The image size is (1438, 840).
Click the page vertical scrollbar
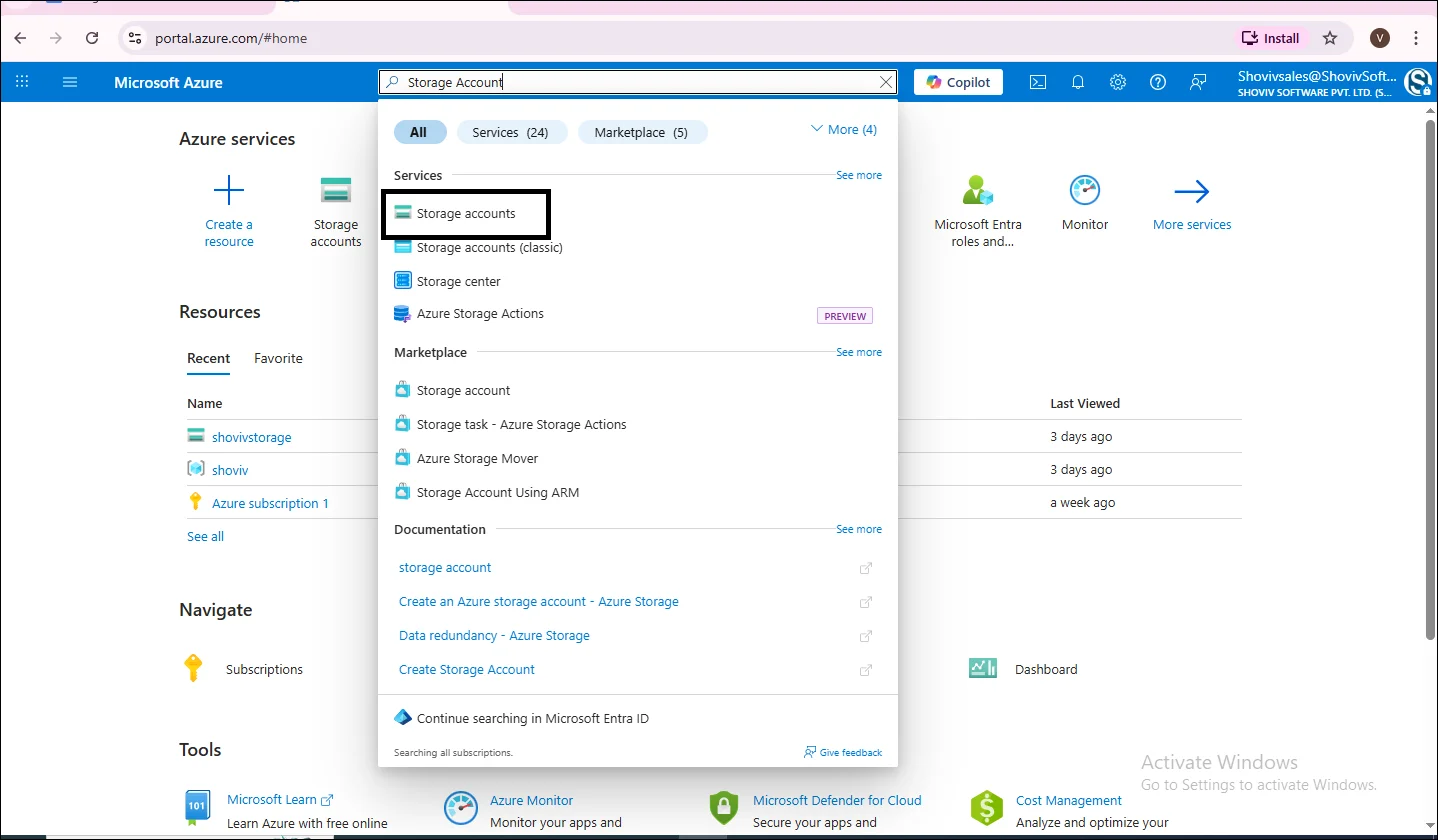coord(1430,380)
